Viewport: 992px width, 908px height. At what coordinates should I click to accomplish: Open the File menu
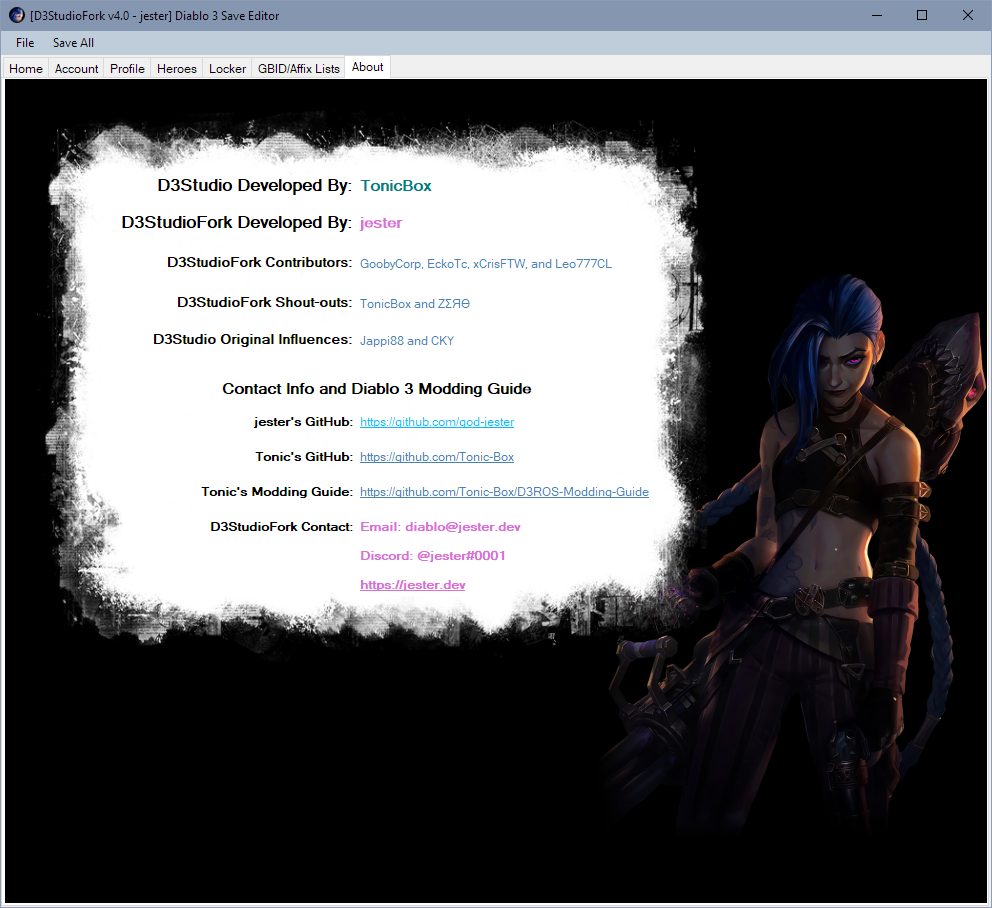coord(25,43)
